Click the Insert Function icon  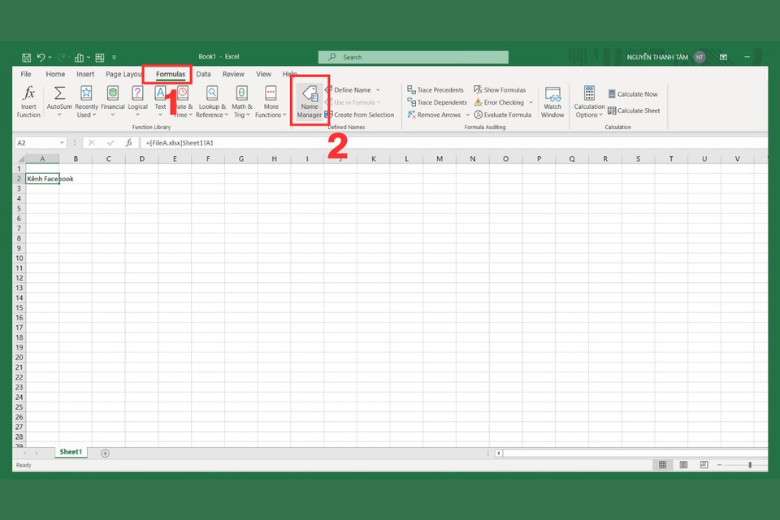[x=29, y=100]
